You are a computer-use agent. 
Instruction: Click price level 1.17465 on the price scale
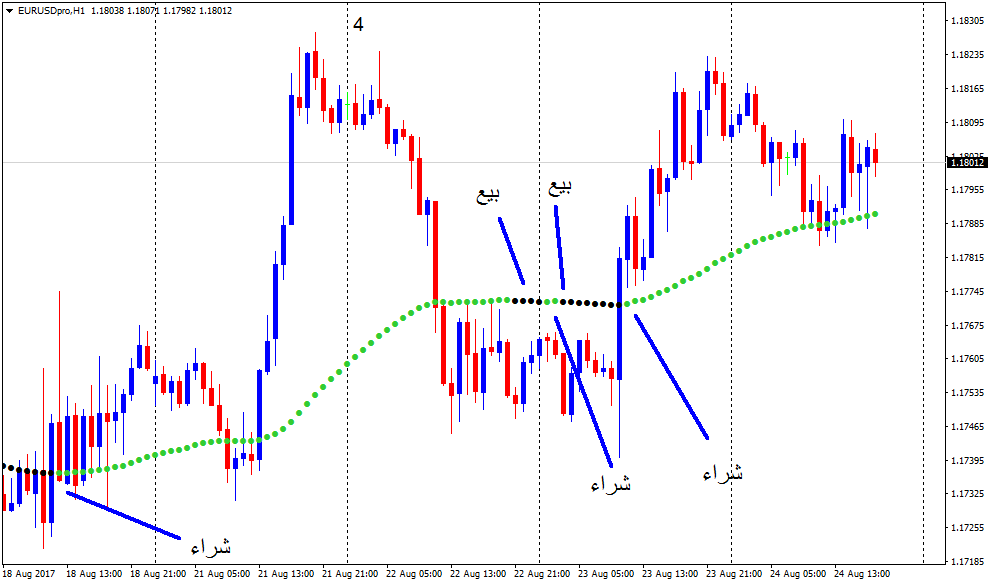pyautogui.click(x=967, y=427)
